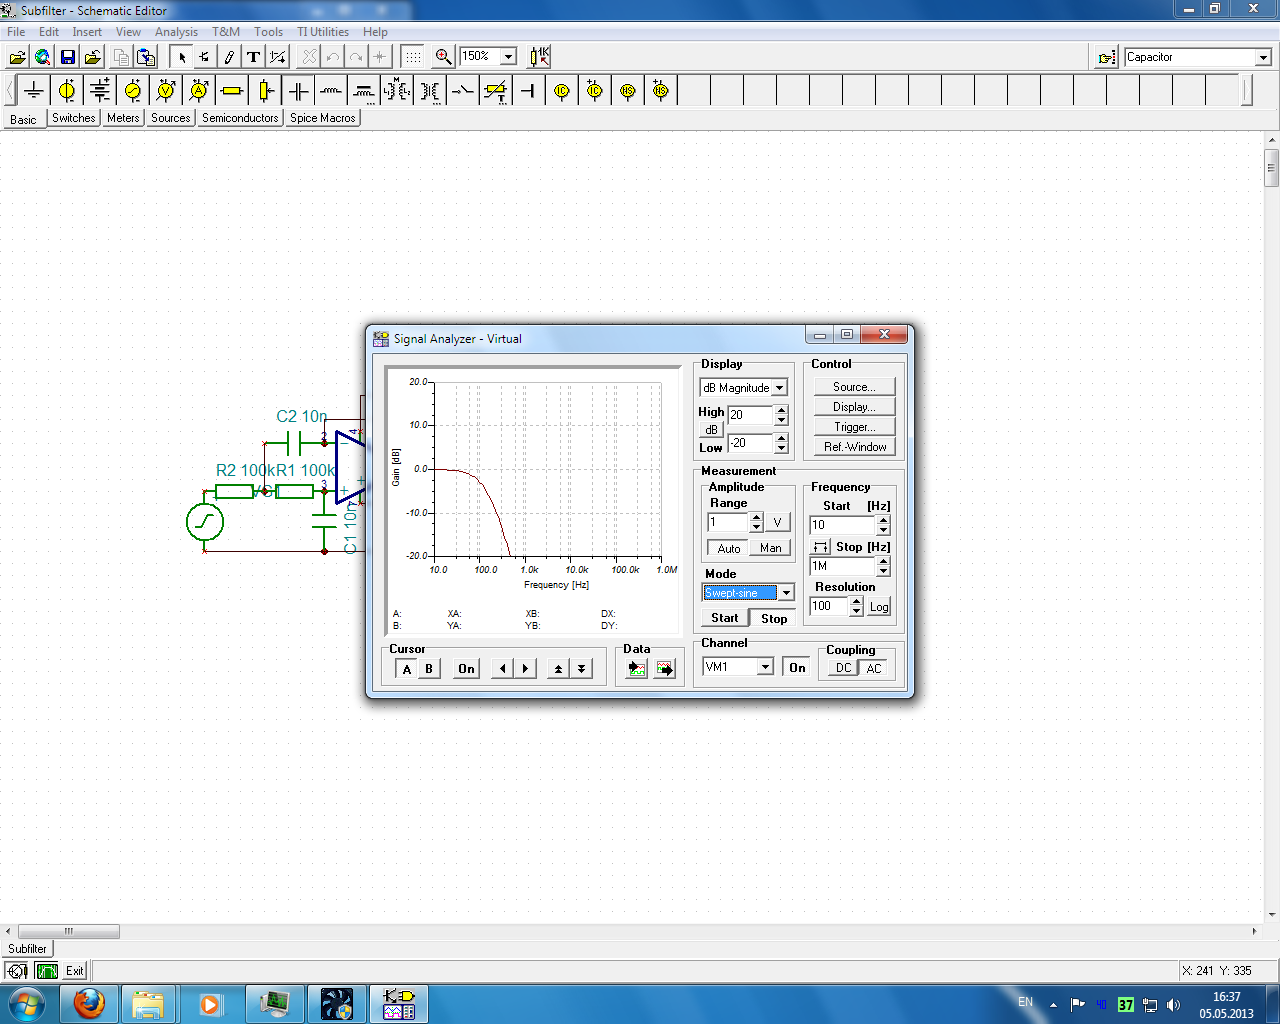Decrease the Resolution value with down arrow
Screen dimensions: 1280x1024
[856, 611]
